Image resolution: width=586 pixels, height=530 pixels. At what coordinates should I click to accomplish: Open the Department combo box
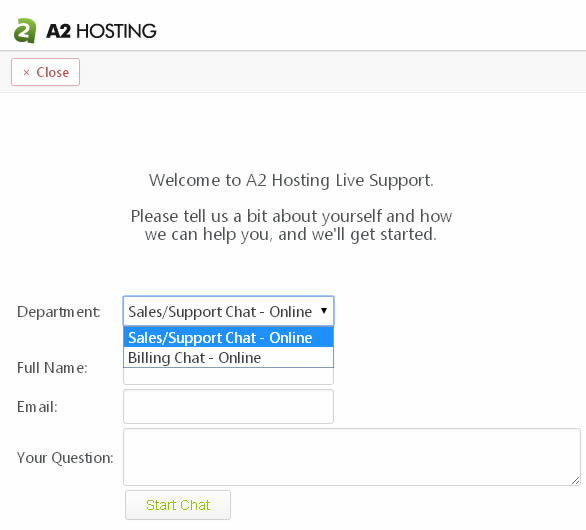click(x=228, y=311)
